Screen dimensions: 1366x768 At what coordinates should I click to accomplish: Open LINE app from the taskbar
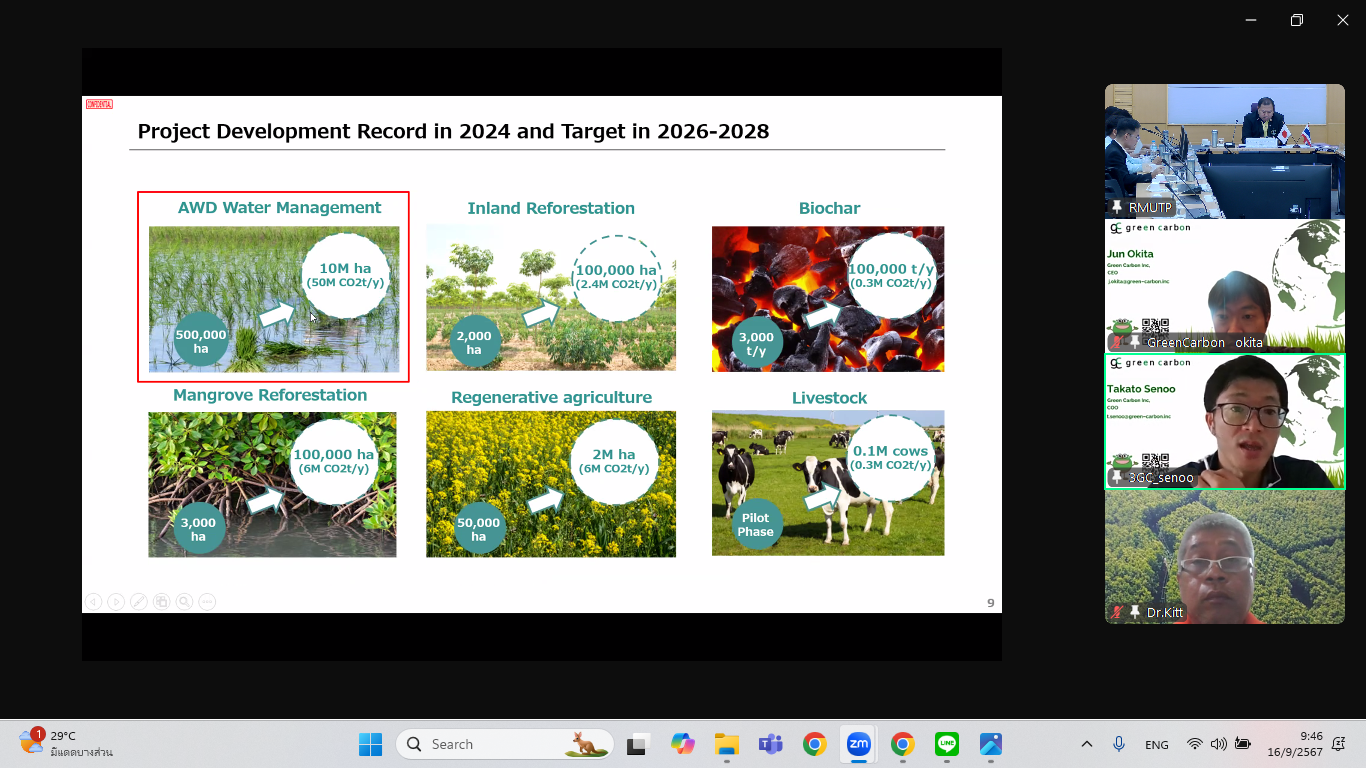coord(947,744)
